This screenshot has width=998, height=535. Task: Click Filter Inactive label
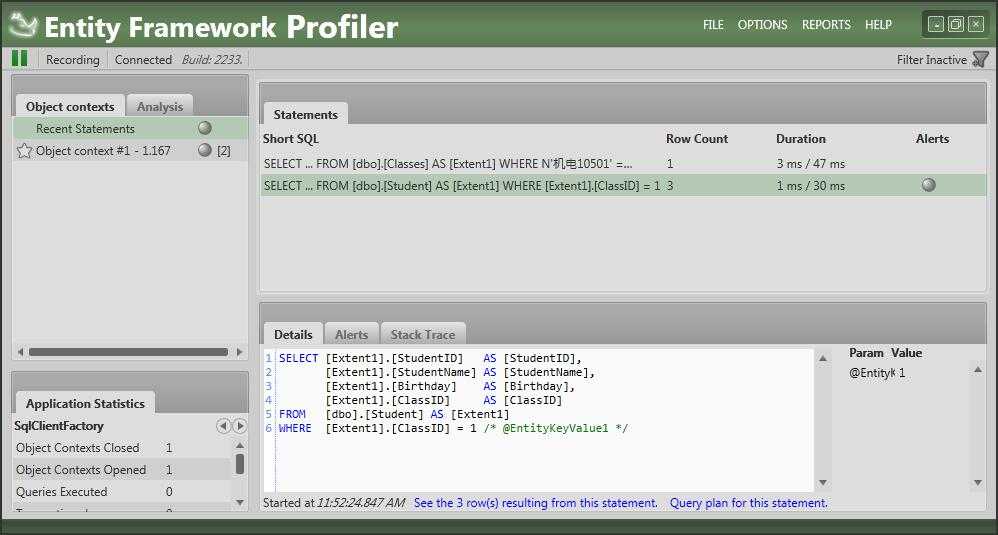click(x=932, y=59)
